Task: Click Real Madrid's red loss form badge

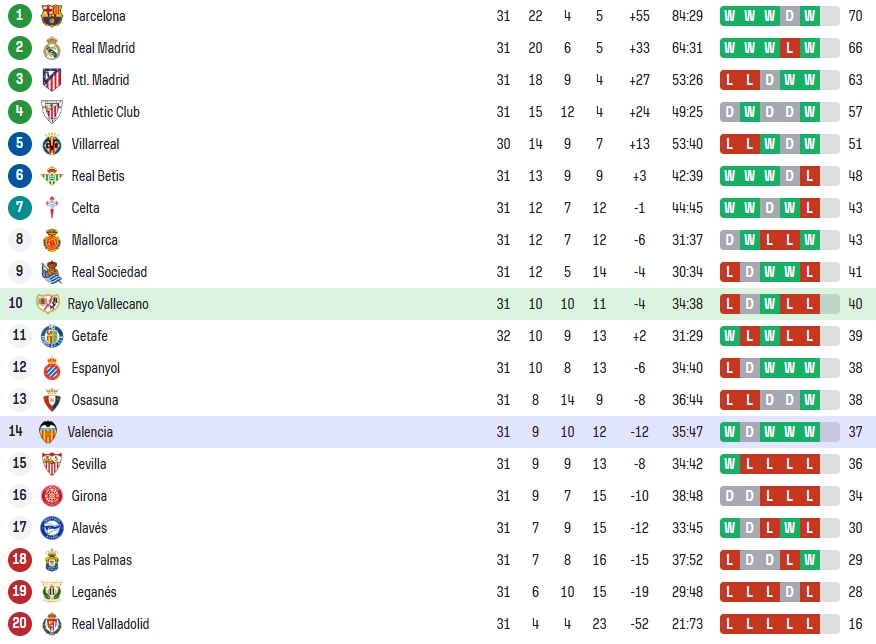Action: pyautogui.click(x=789, y=48)
